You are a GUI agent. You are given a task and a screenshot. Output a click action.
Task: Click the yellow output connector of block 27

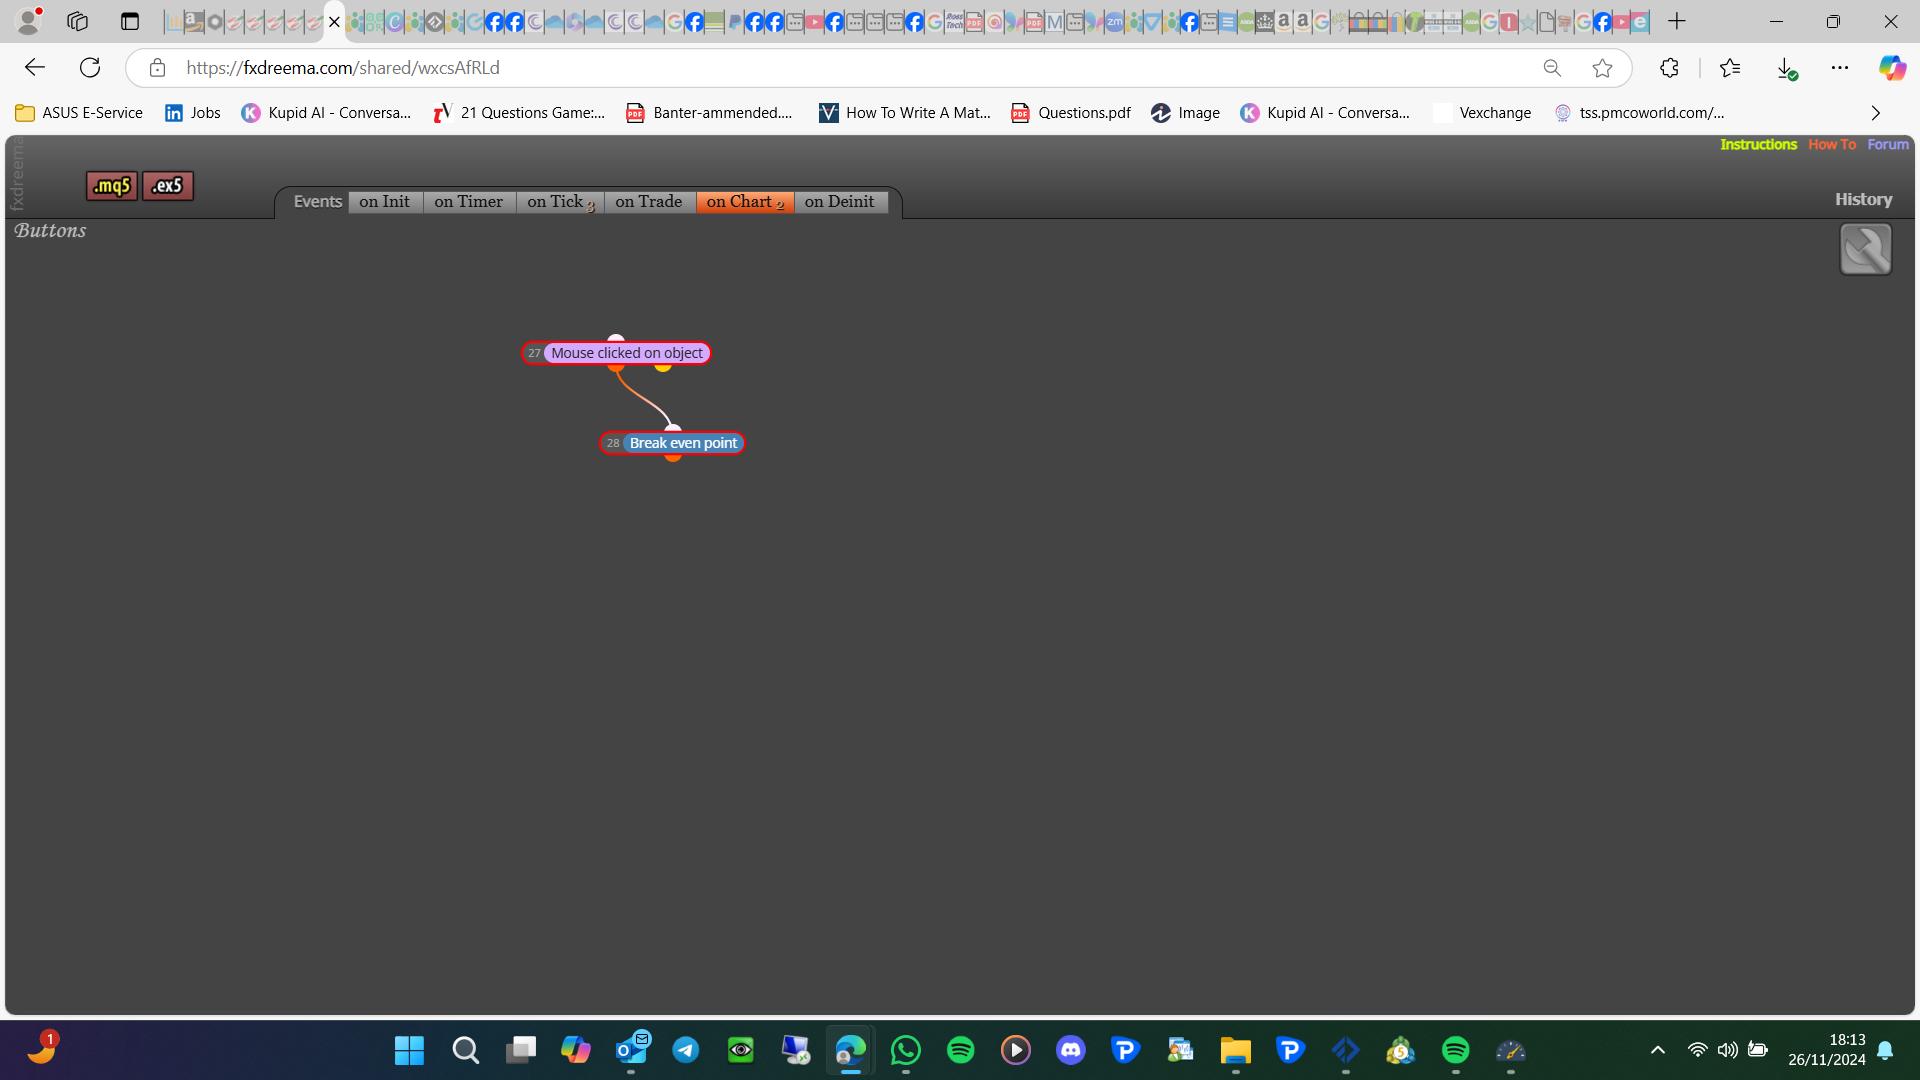tap(663, 367)
